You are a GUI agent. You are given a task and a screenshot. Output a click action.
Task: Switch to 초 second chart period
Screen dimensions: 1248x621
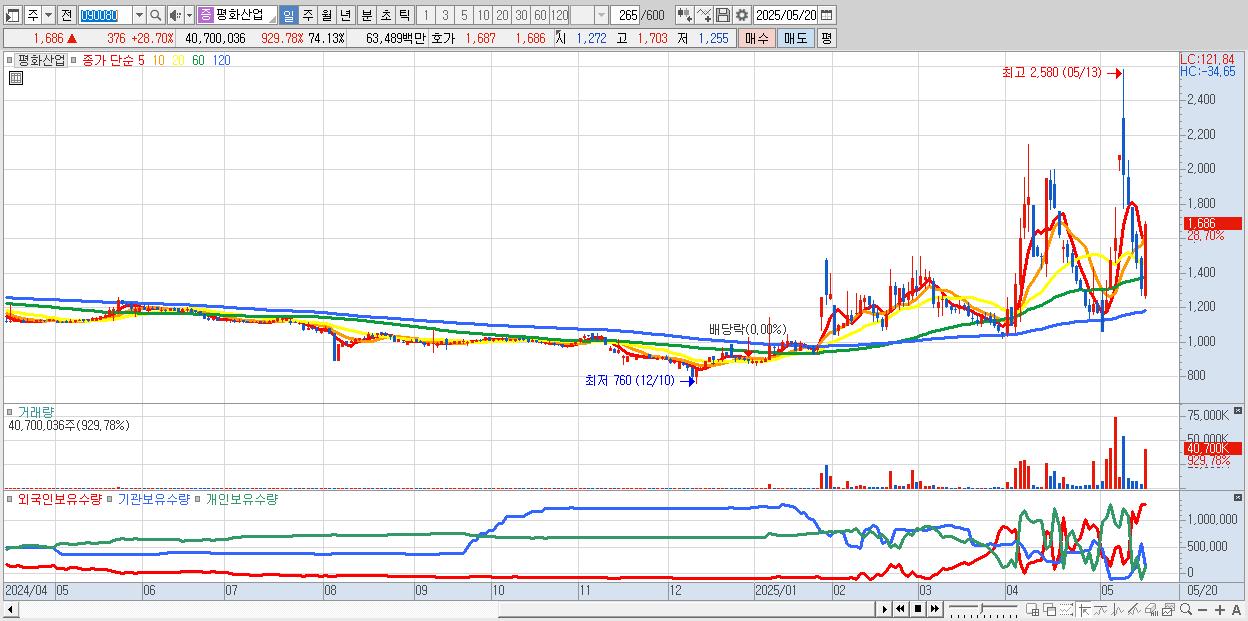coord(385,15)
